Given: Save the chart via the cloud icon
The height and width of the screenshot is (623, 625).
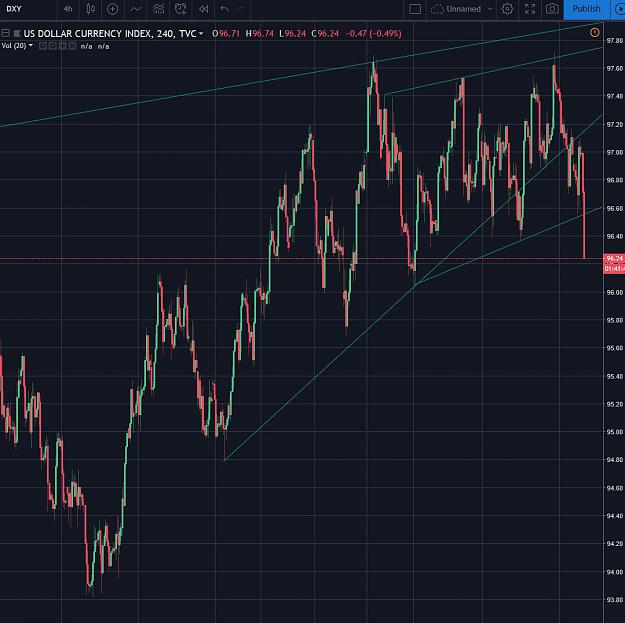Looking at the screenshot, I should click(x=437, y=9).
